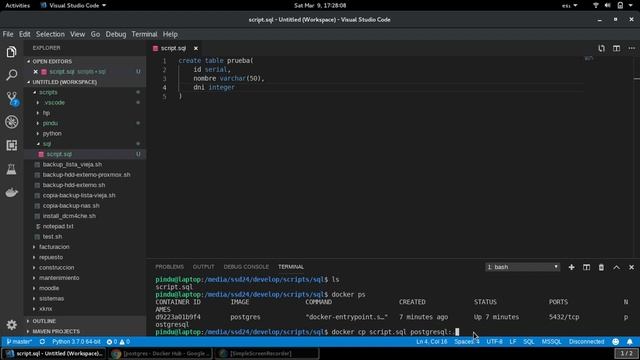Open the Docker whale view icon
Screen dimensions: 640x360
click(11, 192)
